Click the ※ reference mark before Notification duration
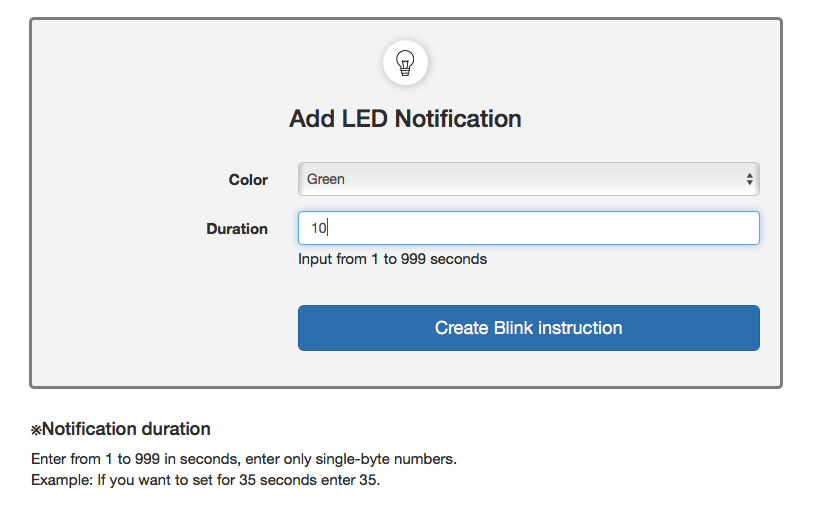 point(36,430)
